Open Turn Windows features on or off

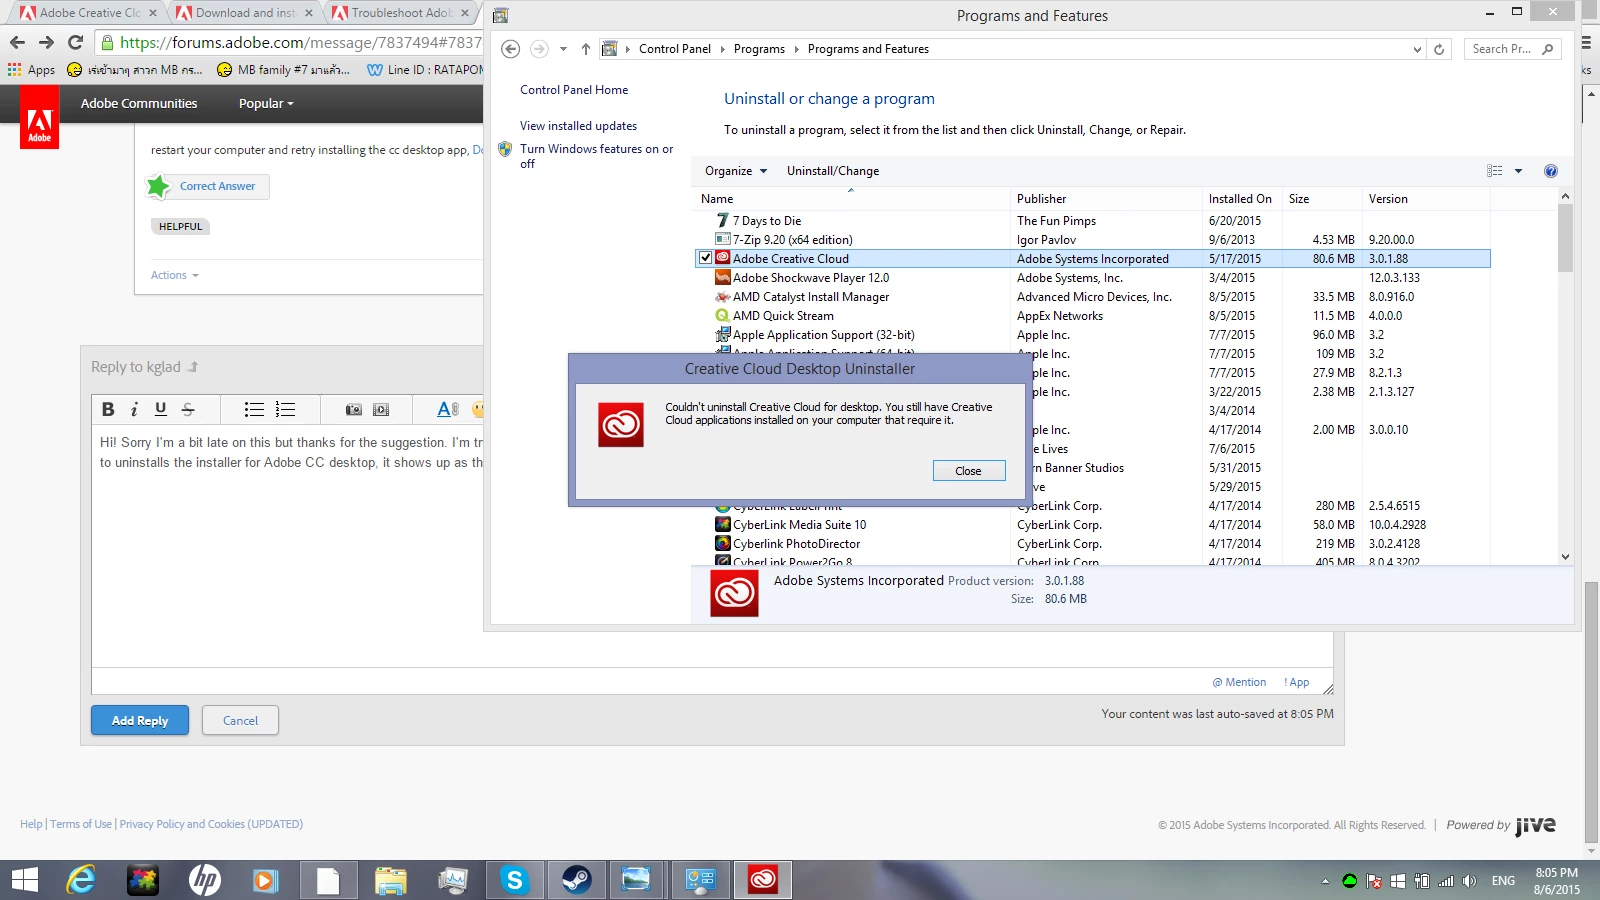pos(596,156)
